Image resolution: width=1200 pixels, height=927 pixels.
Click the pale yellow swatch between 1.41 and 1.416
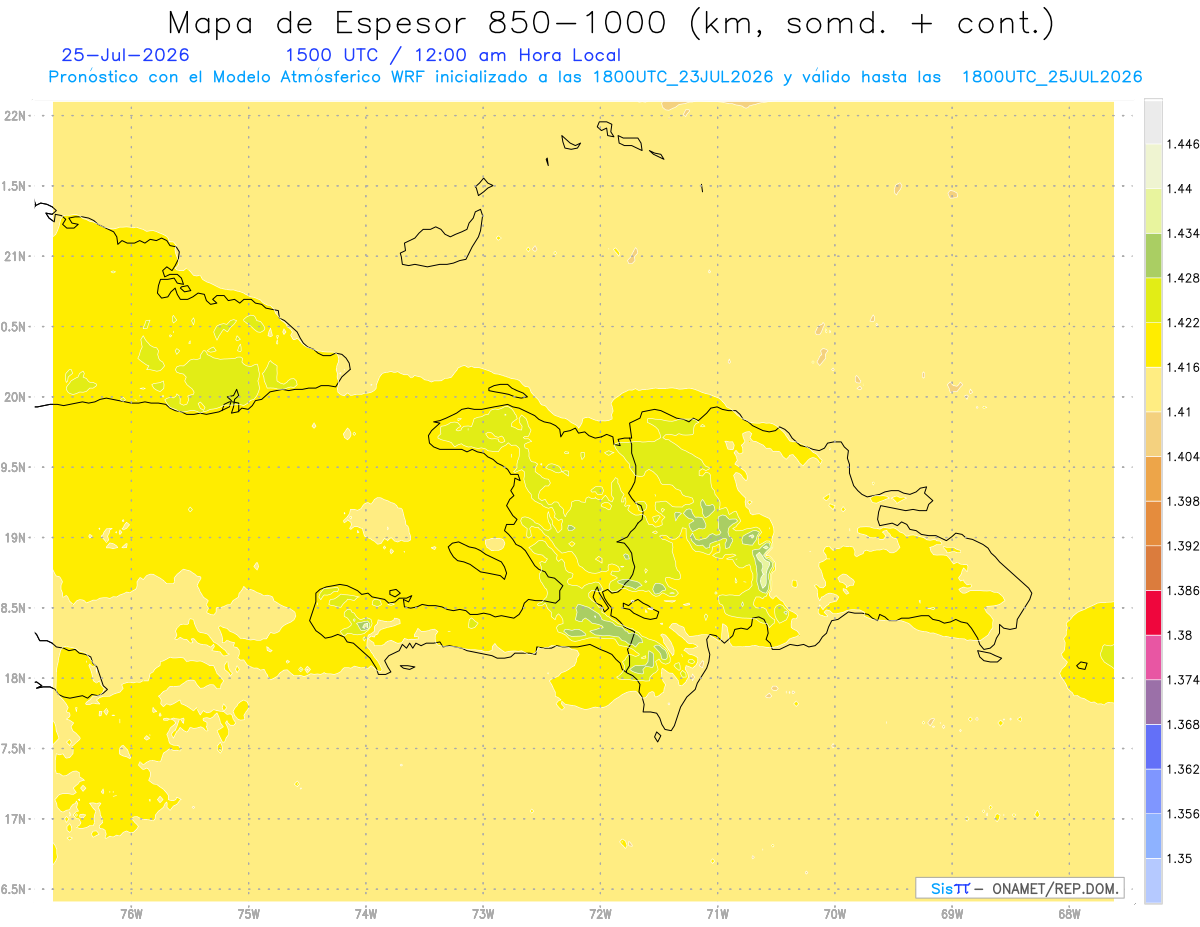coord(1153,389)
